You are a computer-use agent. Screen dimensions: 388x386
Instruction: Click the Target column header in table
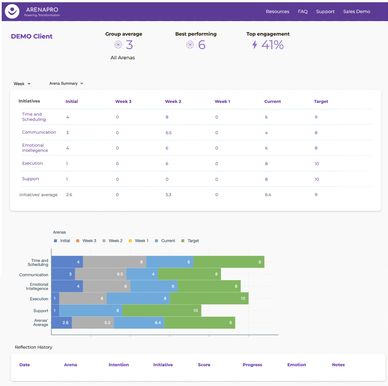coord(321,101)
